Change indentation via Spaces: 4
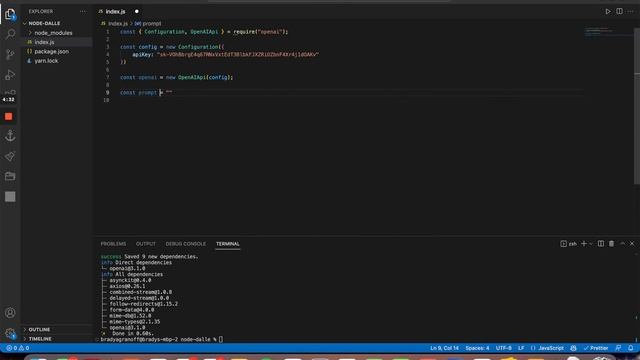Image resolution: width=640 pixels, height=360 pixels. pos(477,348)
